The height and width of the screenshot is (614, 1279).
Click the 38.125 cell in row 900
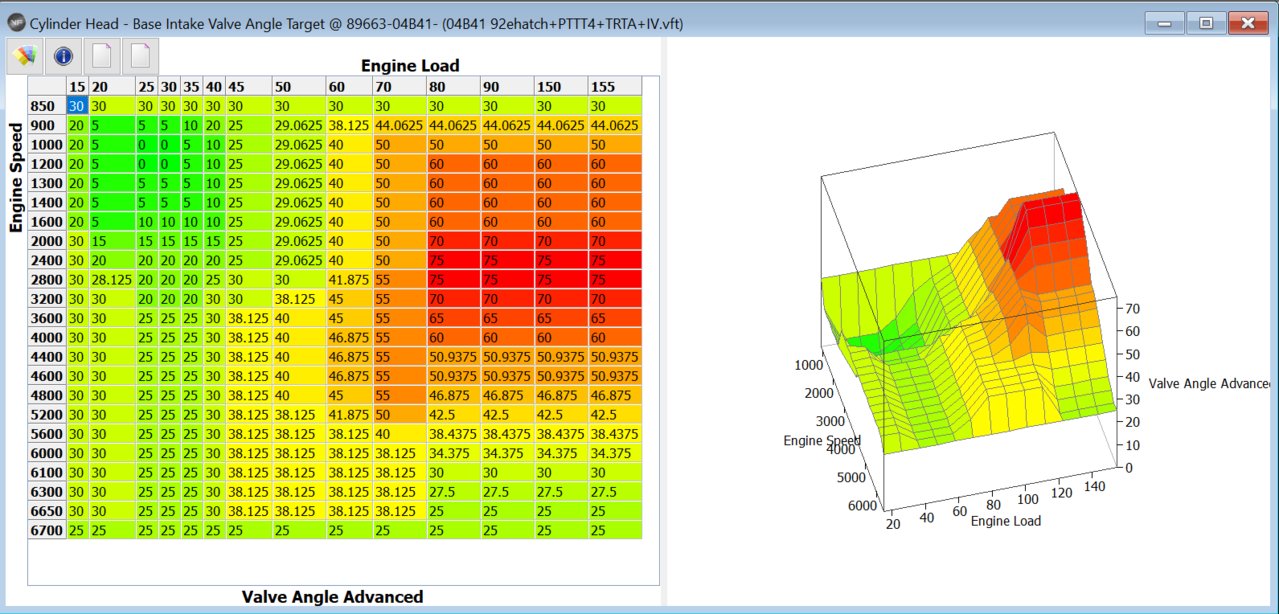[x=350, y=125]
